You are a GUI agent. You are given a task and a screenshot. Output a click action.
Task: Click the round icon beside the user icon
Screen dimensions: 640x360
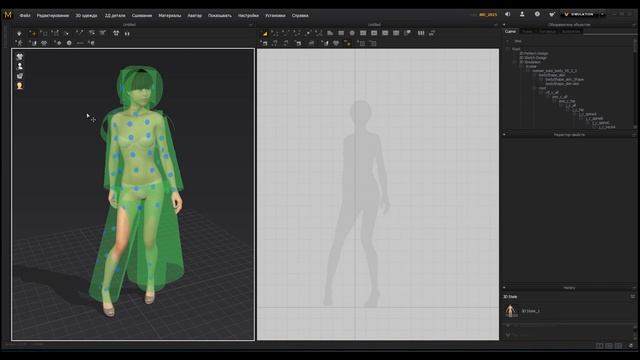click(537, 14)
